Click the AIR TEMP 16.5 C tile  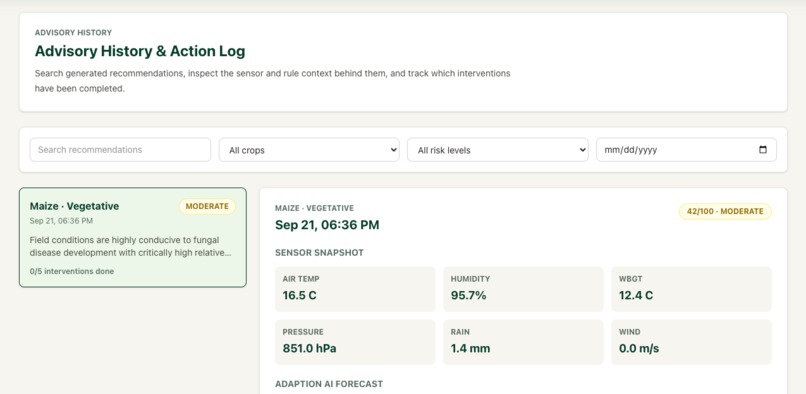coord(355,289)
